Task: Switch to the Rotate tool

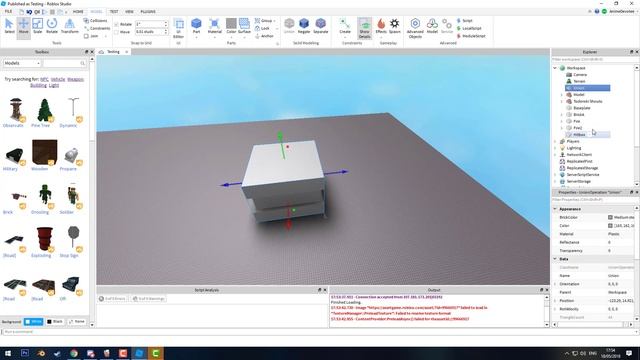Action: pos(52,26)
